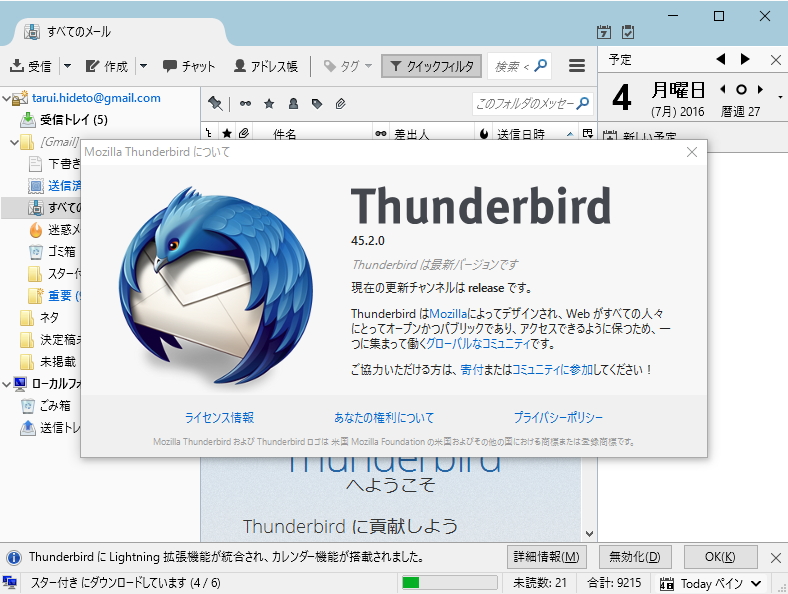Open the Get Messages dropdown arrow
The image size is (788, 594).
tap(67, 66)
